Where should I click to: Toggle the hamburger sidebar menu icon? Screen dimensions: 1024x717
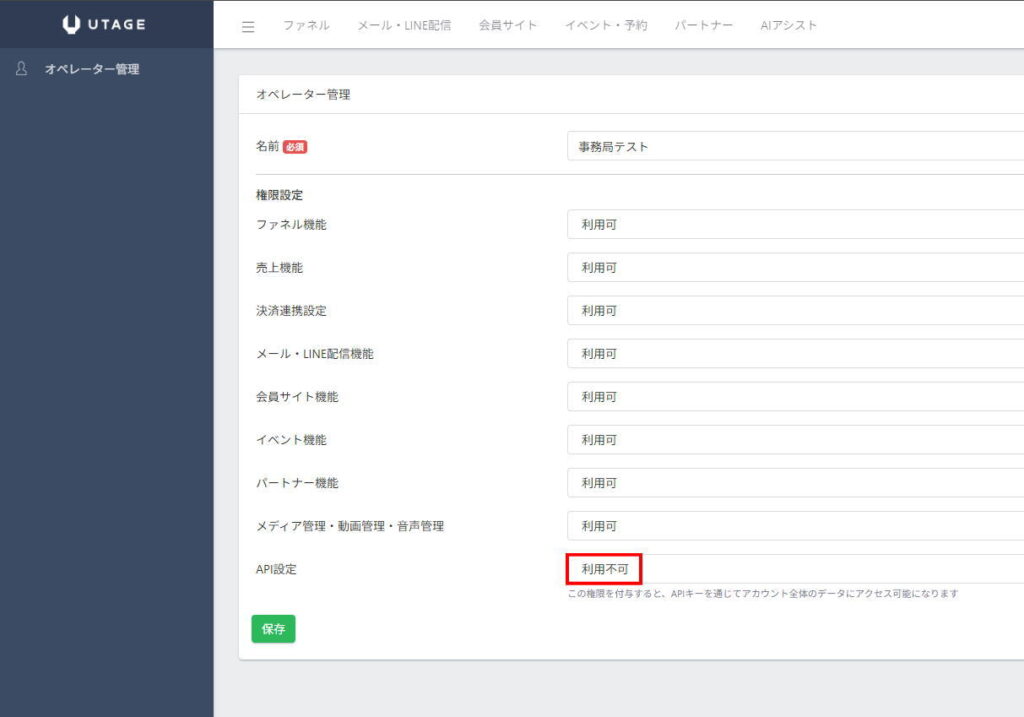tap(248, 26)
